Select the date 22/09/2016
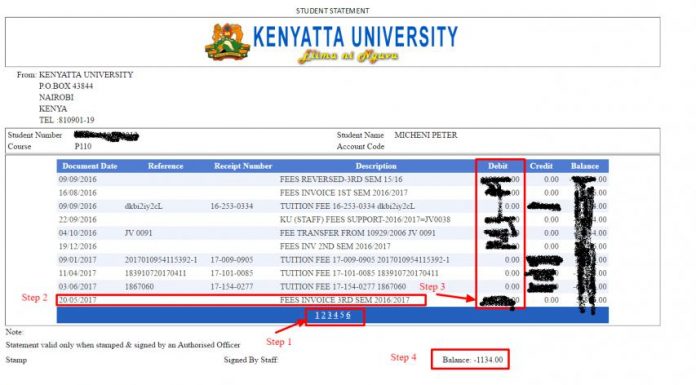696x385 pixels. [x=78, y=219]
